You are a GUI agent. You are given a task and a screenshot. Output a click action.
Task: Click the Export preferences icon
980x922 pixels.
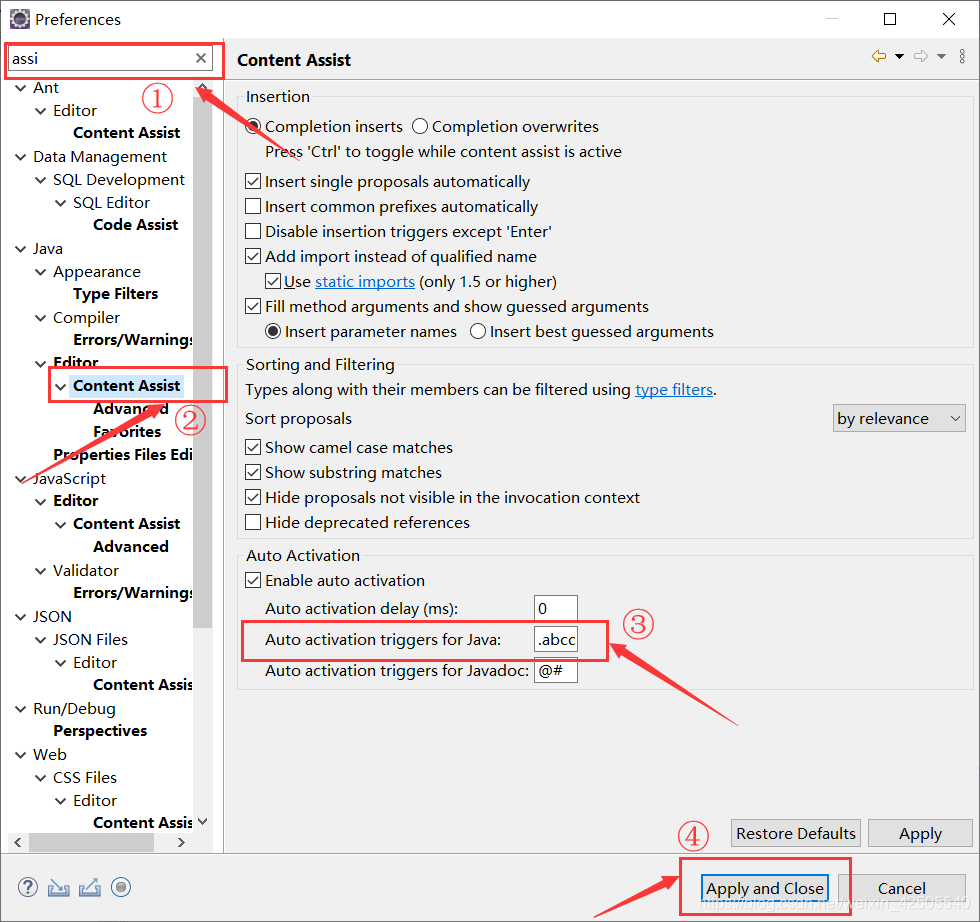[x=90, y=887]
